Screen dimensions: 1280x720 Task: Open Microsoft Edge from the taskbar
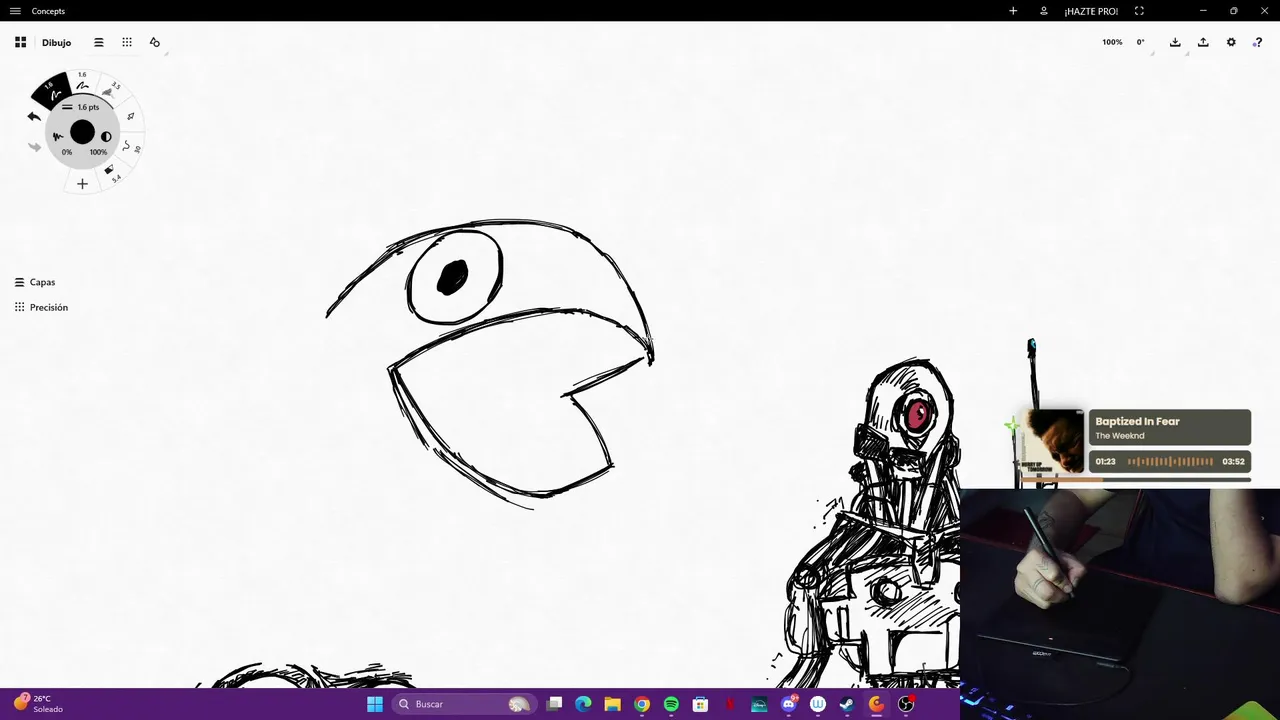(x=583, y=704)
